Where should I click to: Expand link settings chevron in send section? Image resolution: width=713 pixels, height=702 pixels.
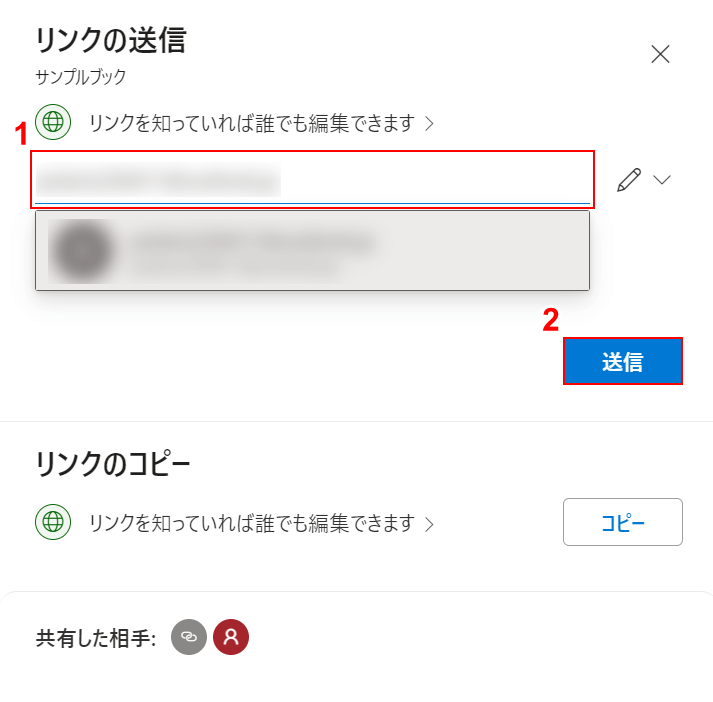coord(429,124)
